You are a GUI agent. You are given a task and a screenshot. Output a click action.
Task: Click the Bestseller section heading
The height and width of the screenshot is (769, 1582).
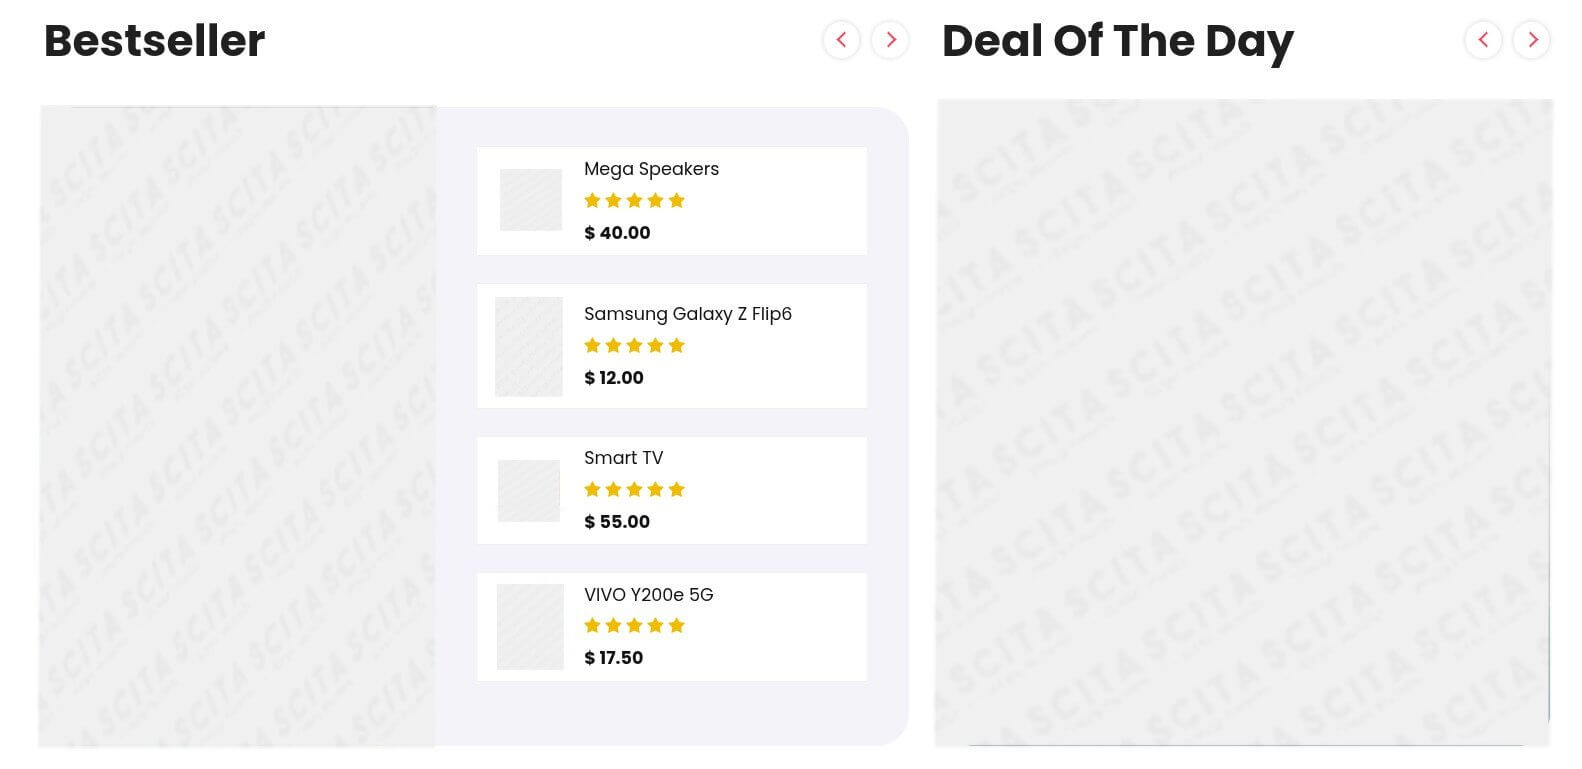(153, 40)
